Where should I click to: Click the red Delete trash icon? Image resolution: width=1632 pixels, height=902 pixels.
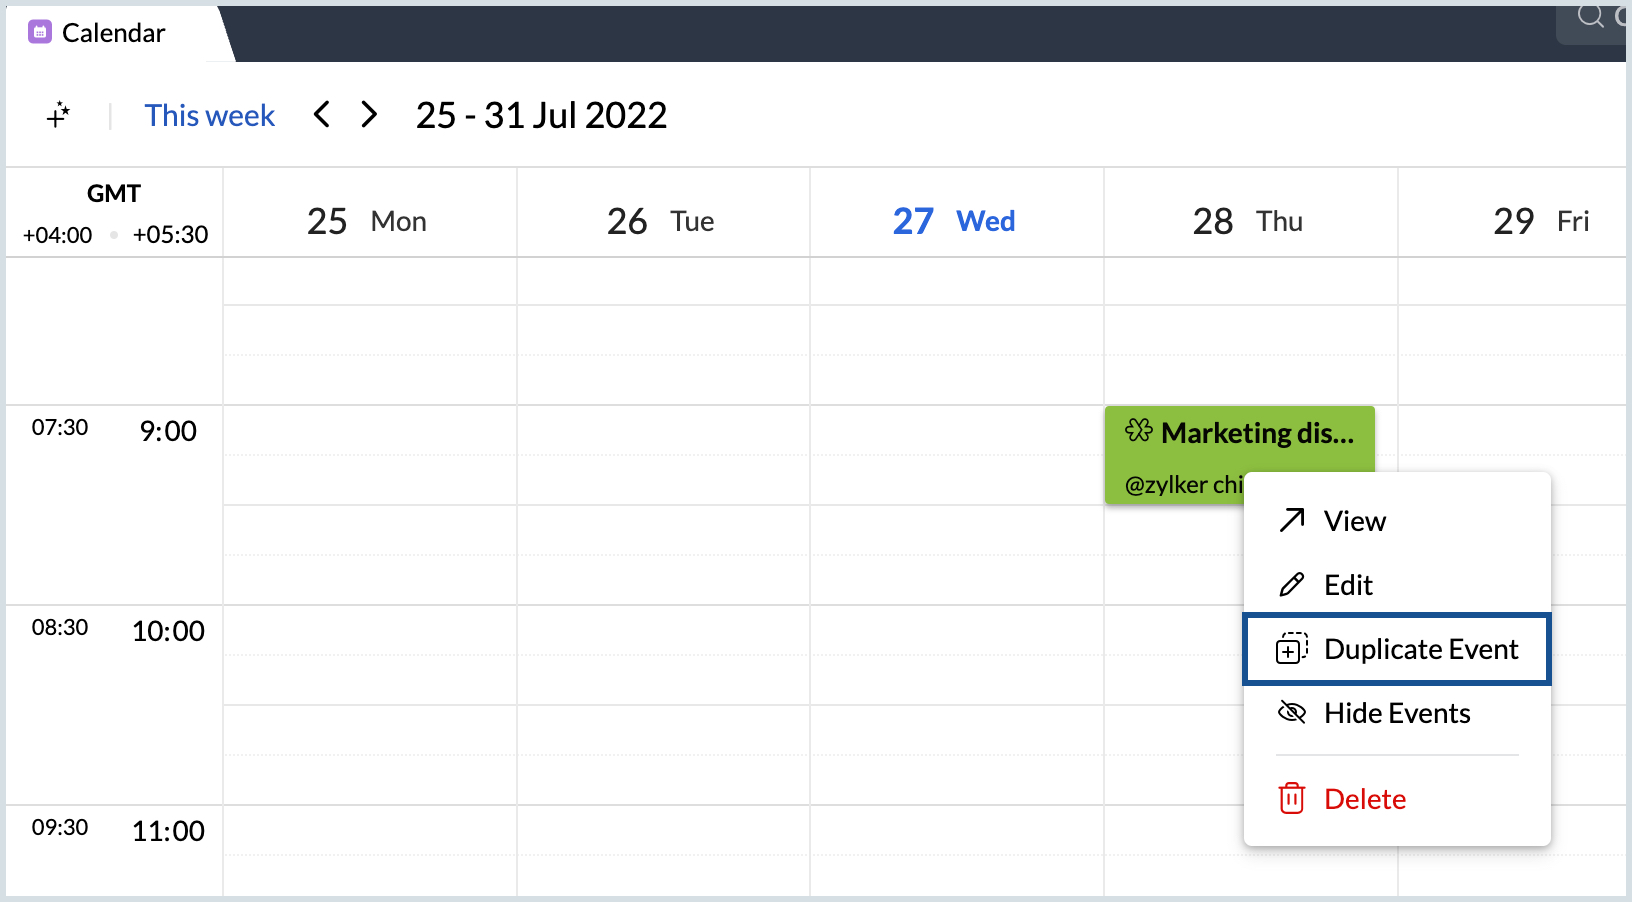click(x=1292, y=798)
